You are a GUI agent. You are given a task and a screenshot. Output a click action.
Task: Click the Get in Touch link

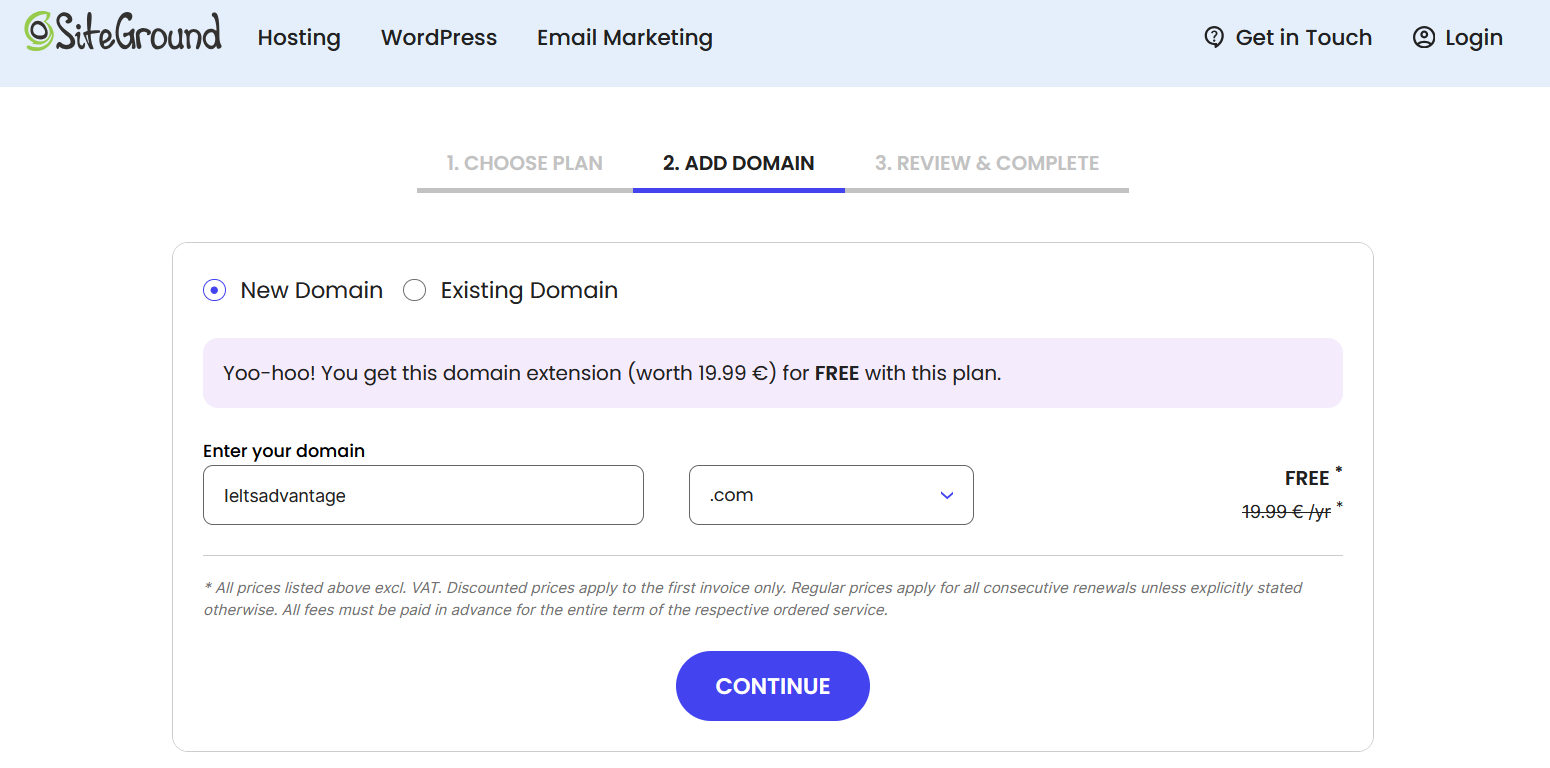point(1288,38)
